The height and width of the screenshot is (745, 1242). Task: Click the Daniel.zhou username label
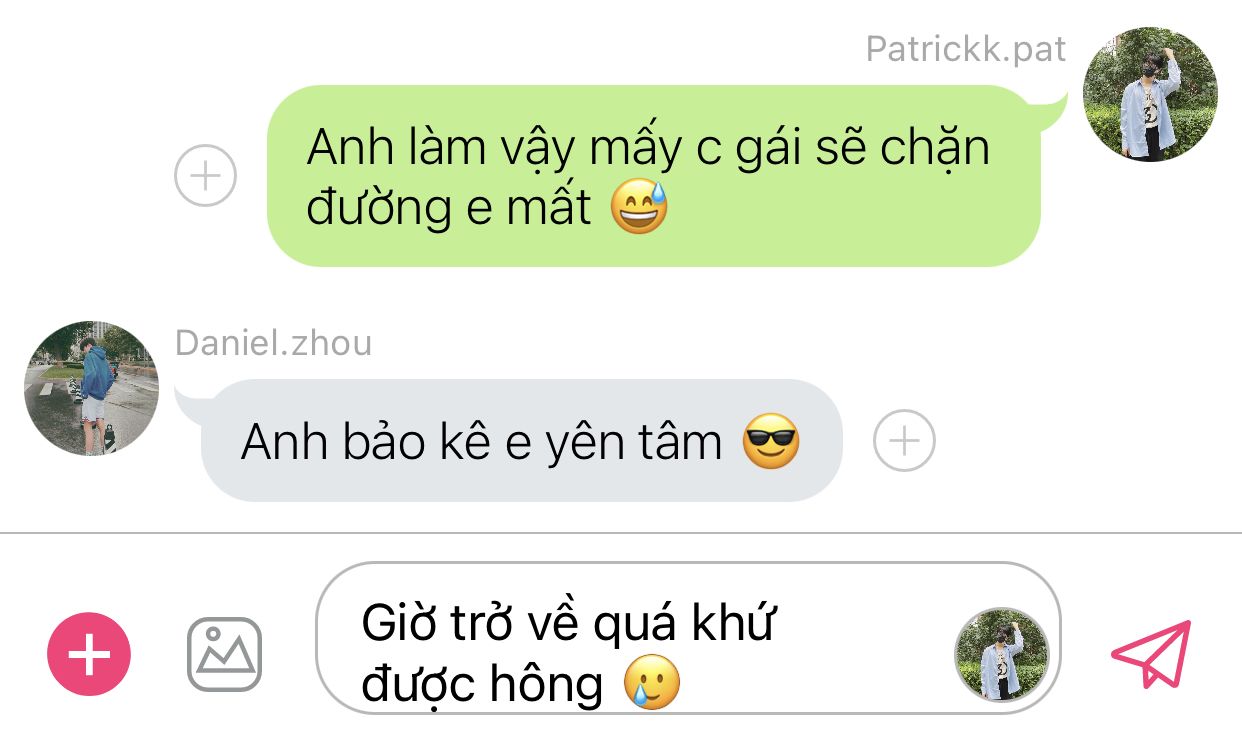273,343
